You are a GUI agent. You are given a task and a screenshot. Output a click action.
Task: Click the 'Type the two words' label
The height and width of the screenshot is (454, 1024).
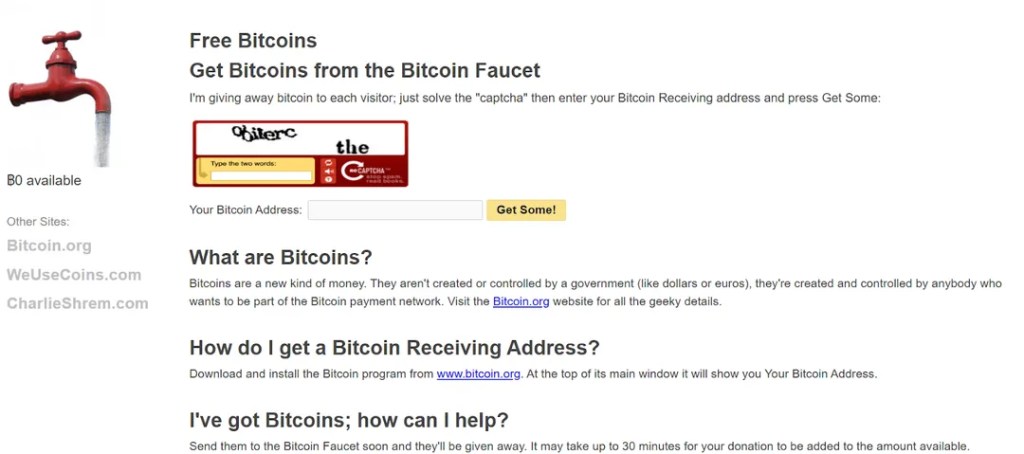(x=243, y=164)
